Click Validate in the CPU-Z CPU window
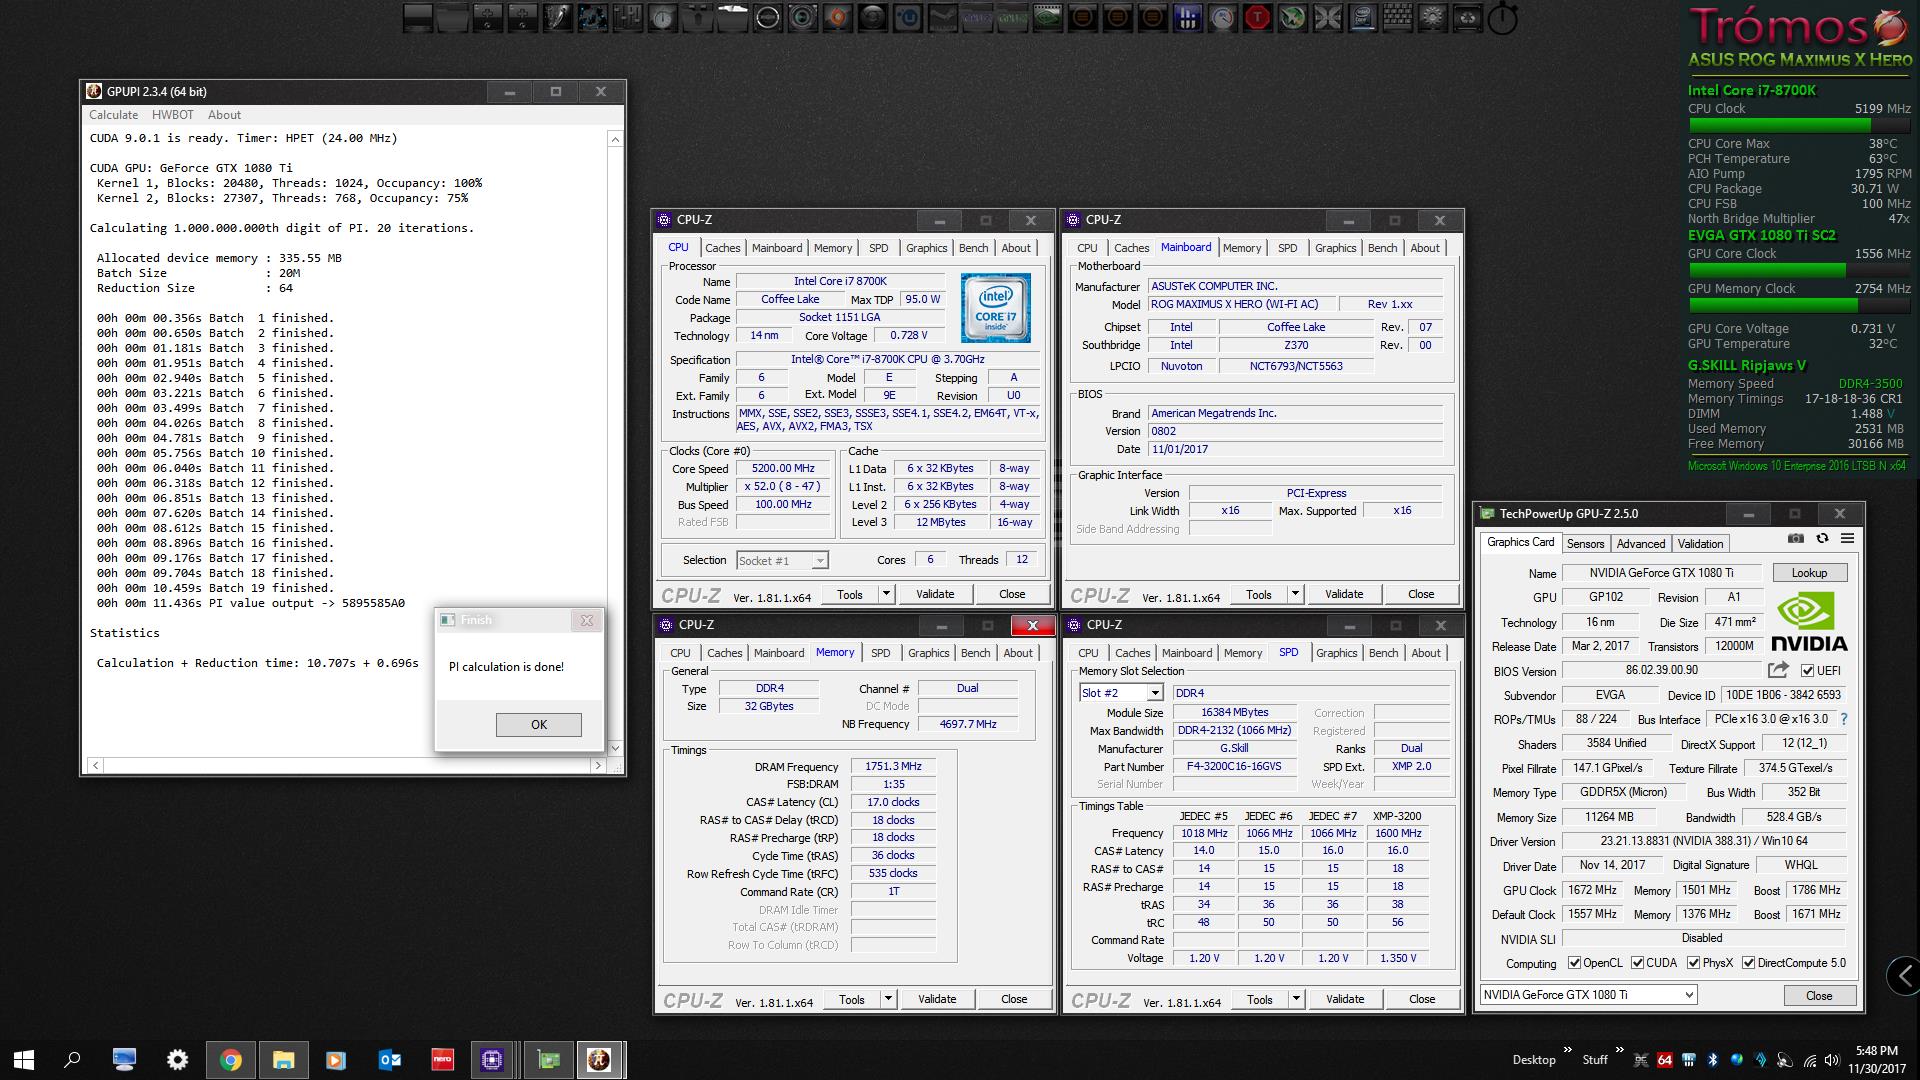The height and width of the screenshot is (1080, 1920). click(935, 594)
